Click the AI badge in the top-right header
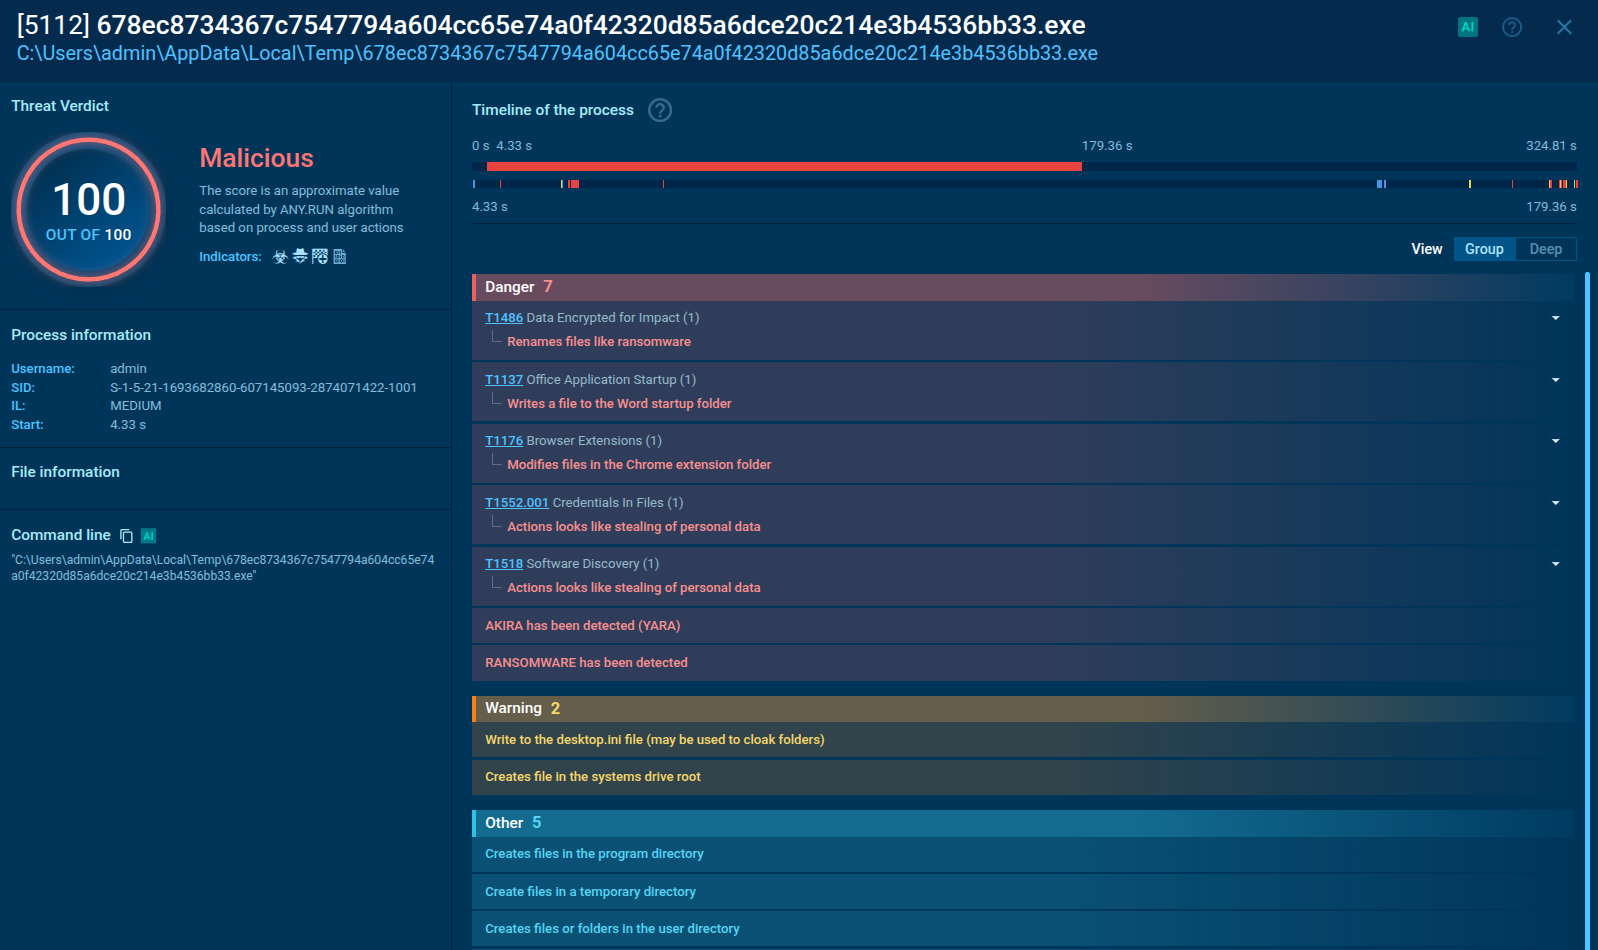 pyautogui.click(x=1467, y=27)
